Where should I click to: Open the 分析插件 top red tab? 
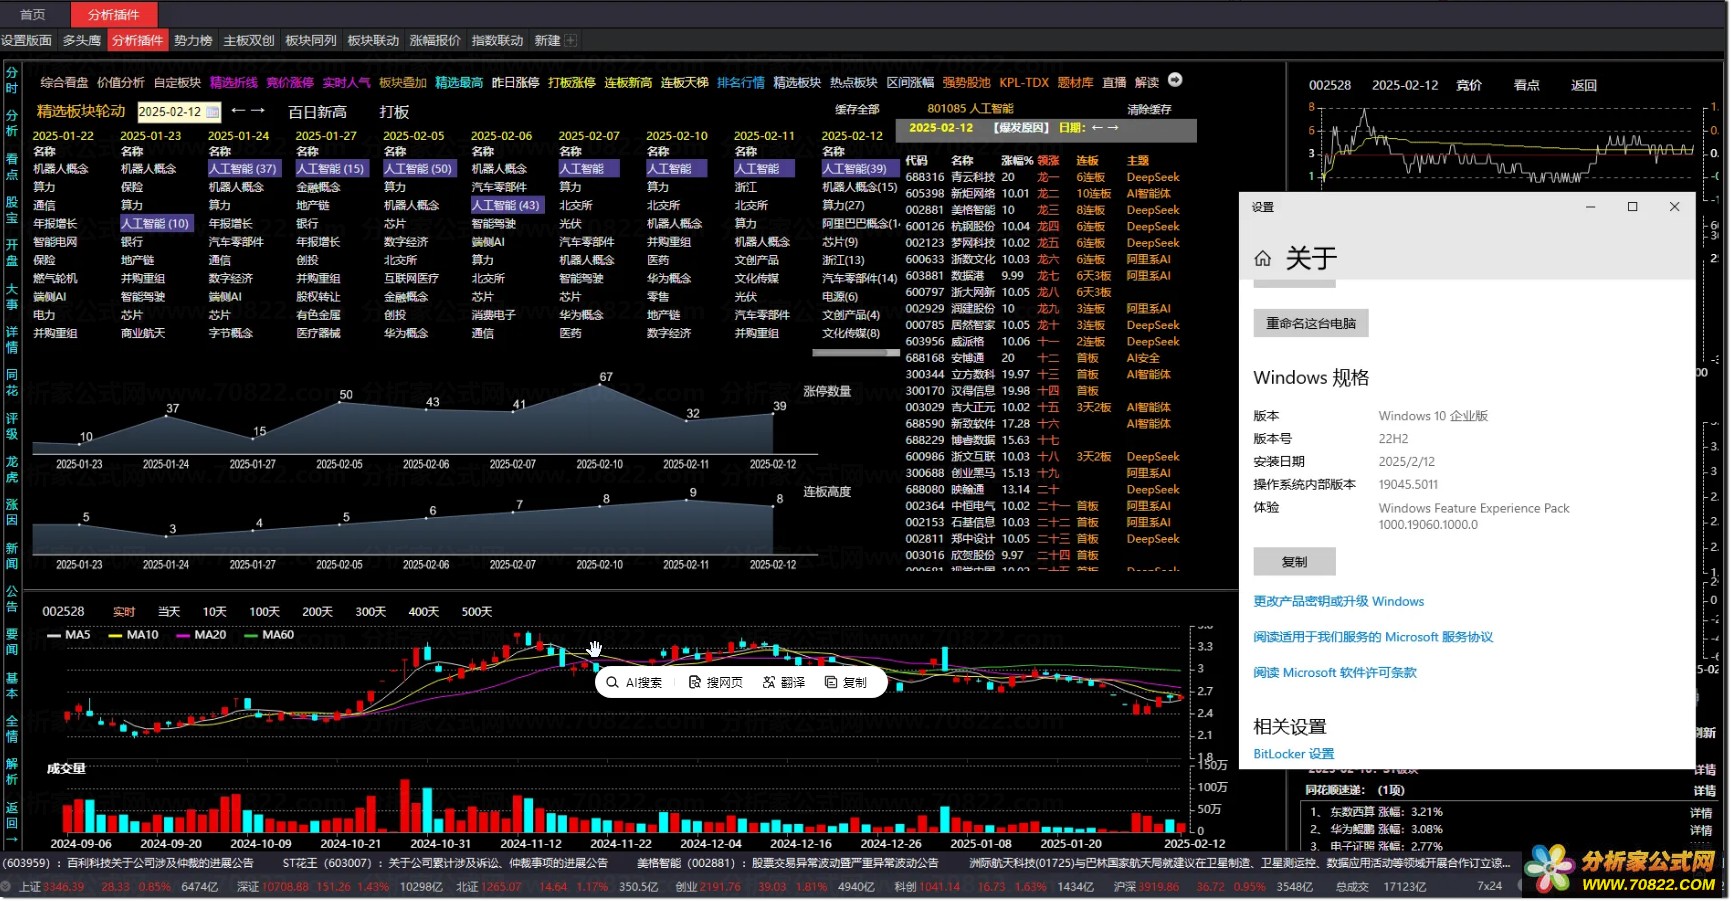pos(114,15)
